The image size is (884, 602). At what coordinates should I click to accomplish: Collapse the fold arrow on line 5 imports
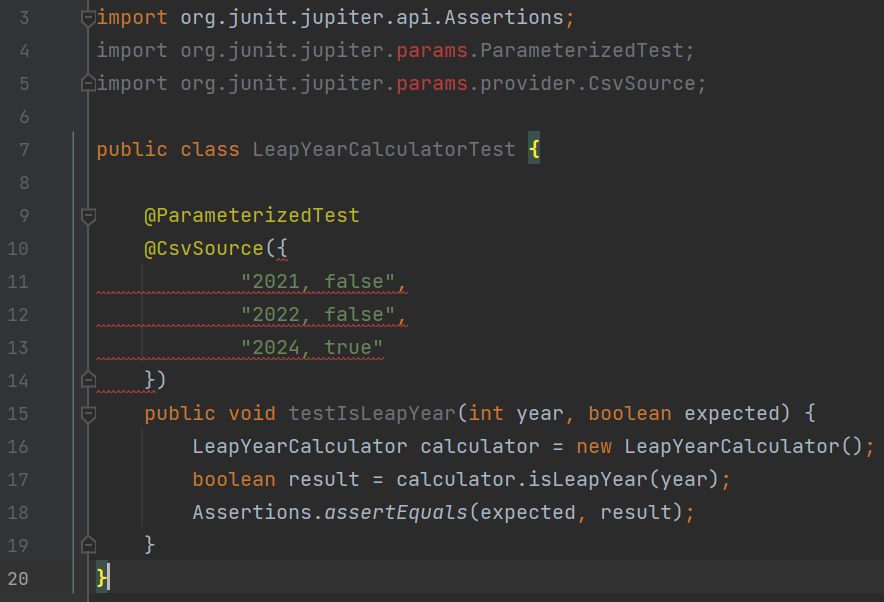(87, 83)
